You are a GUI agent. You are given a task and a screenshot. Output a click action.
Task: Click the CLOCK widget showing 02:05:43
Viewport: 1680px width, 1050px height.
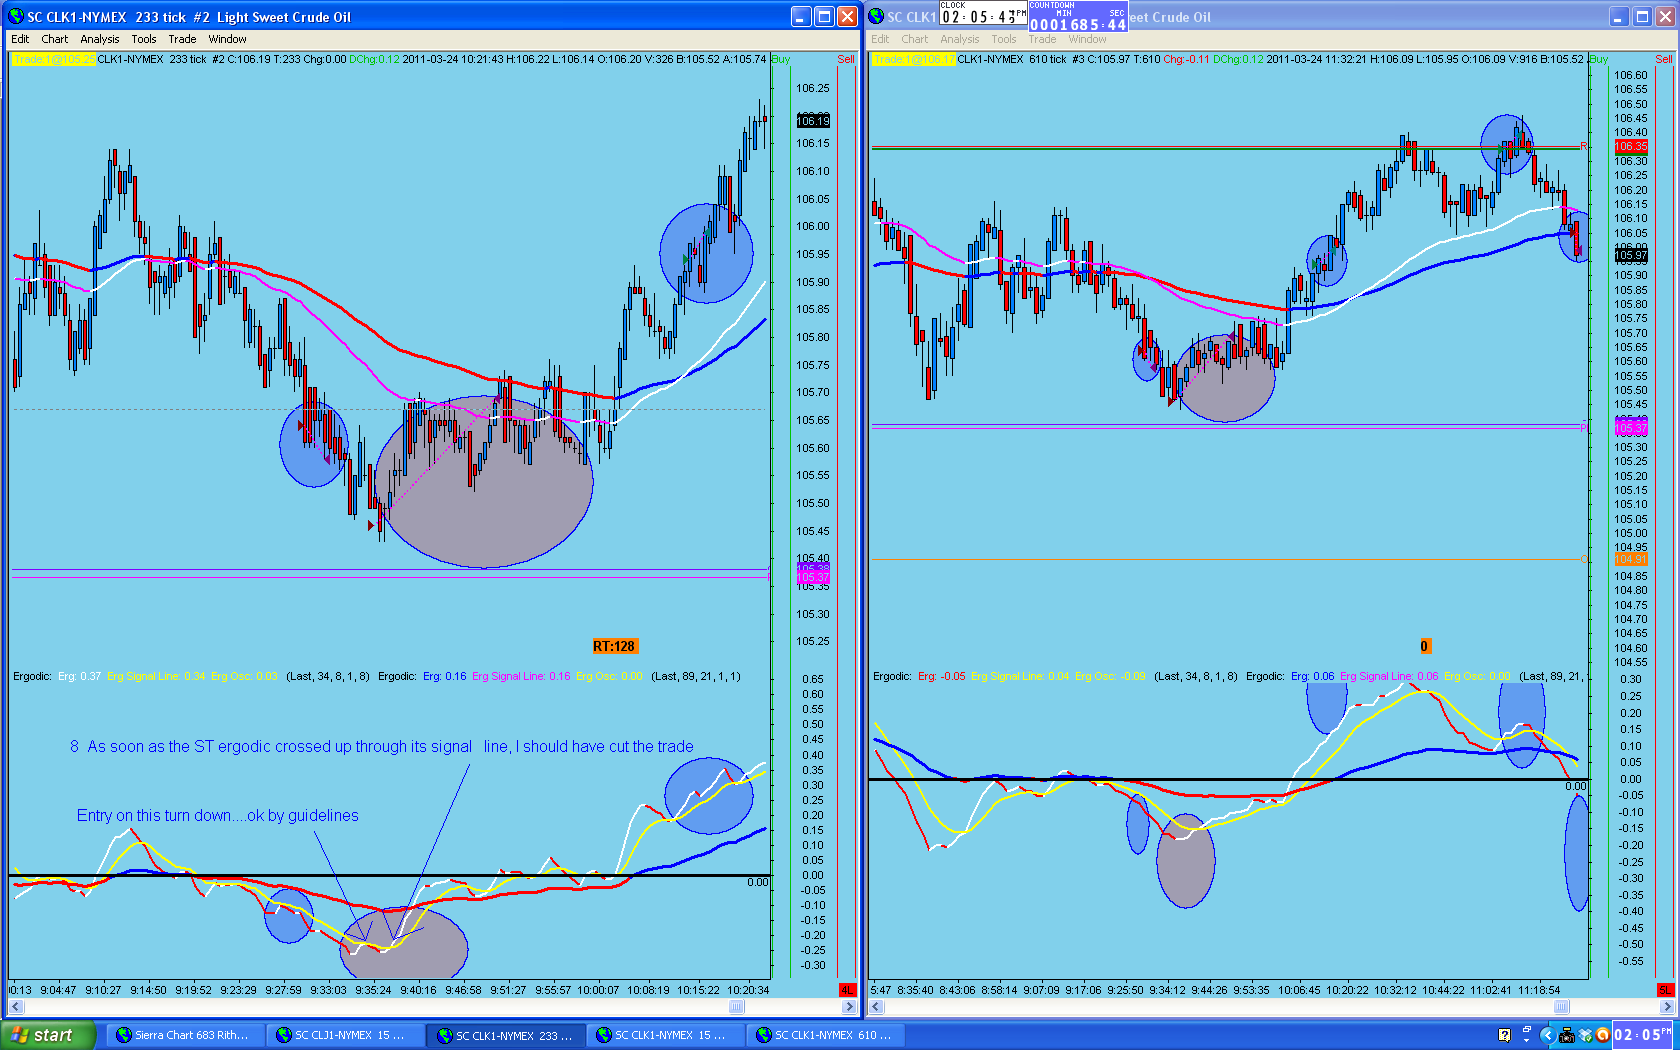(983, 14)
